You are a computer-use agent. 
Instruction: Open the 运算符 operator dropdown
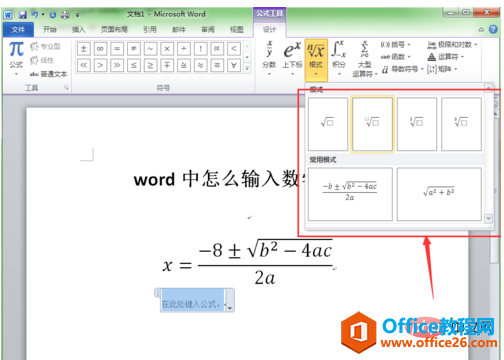446,57
